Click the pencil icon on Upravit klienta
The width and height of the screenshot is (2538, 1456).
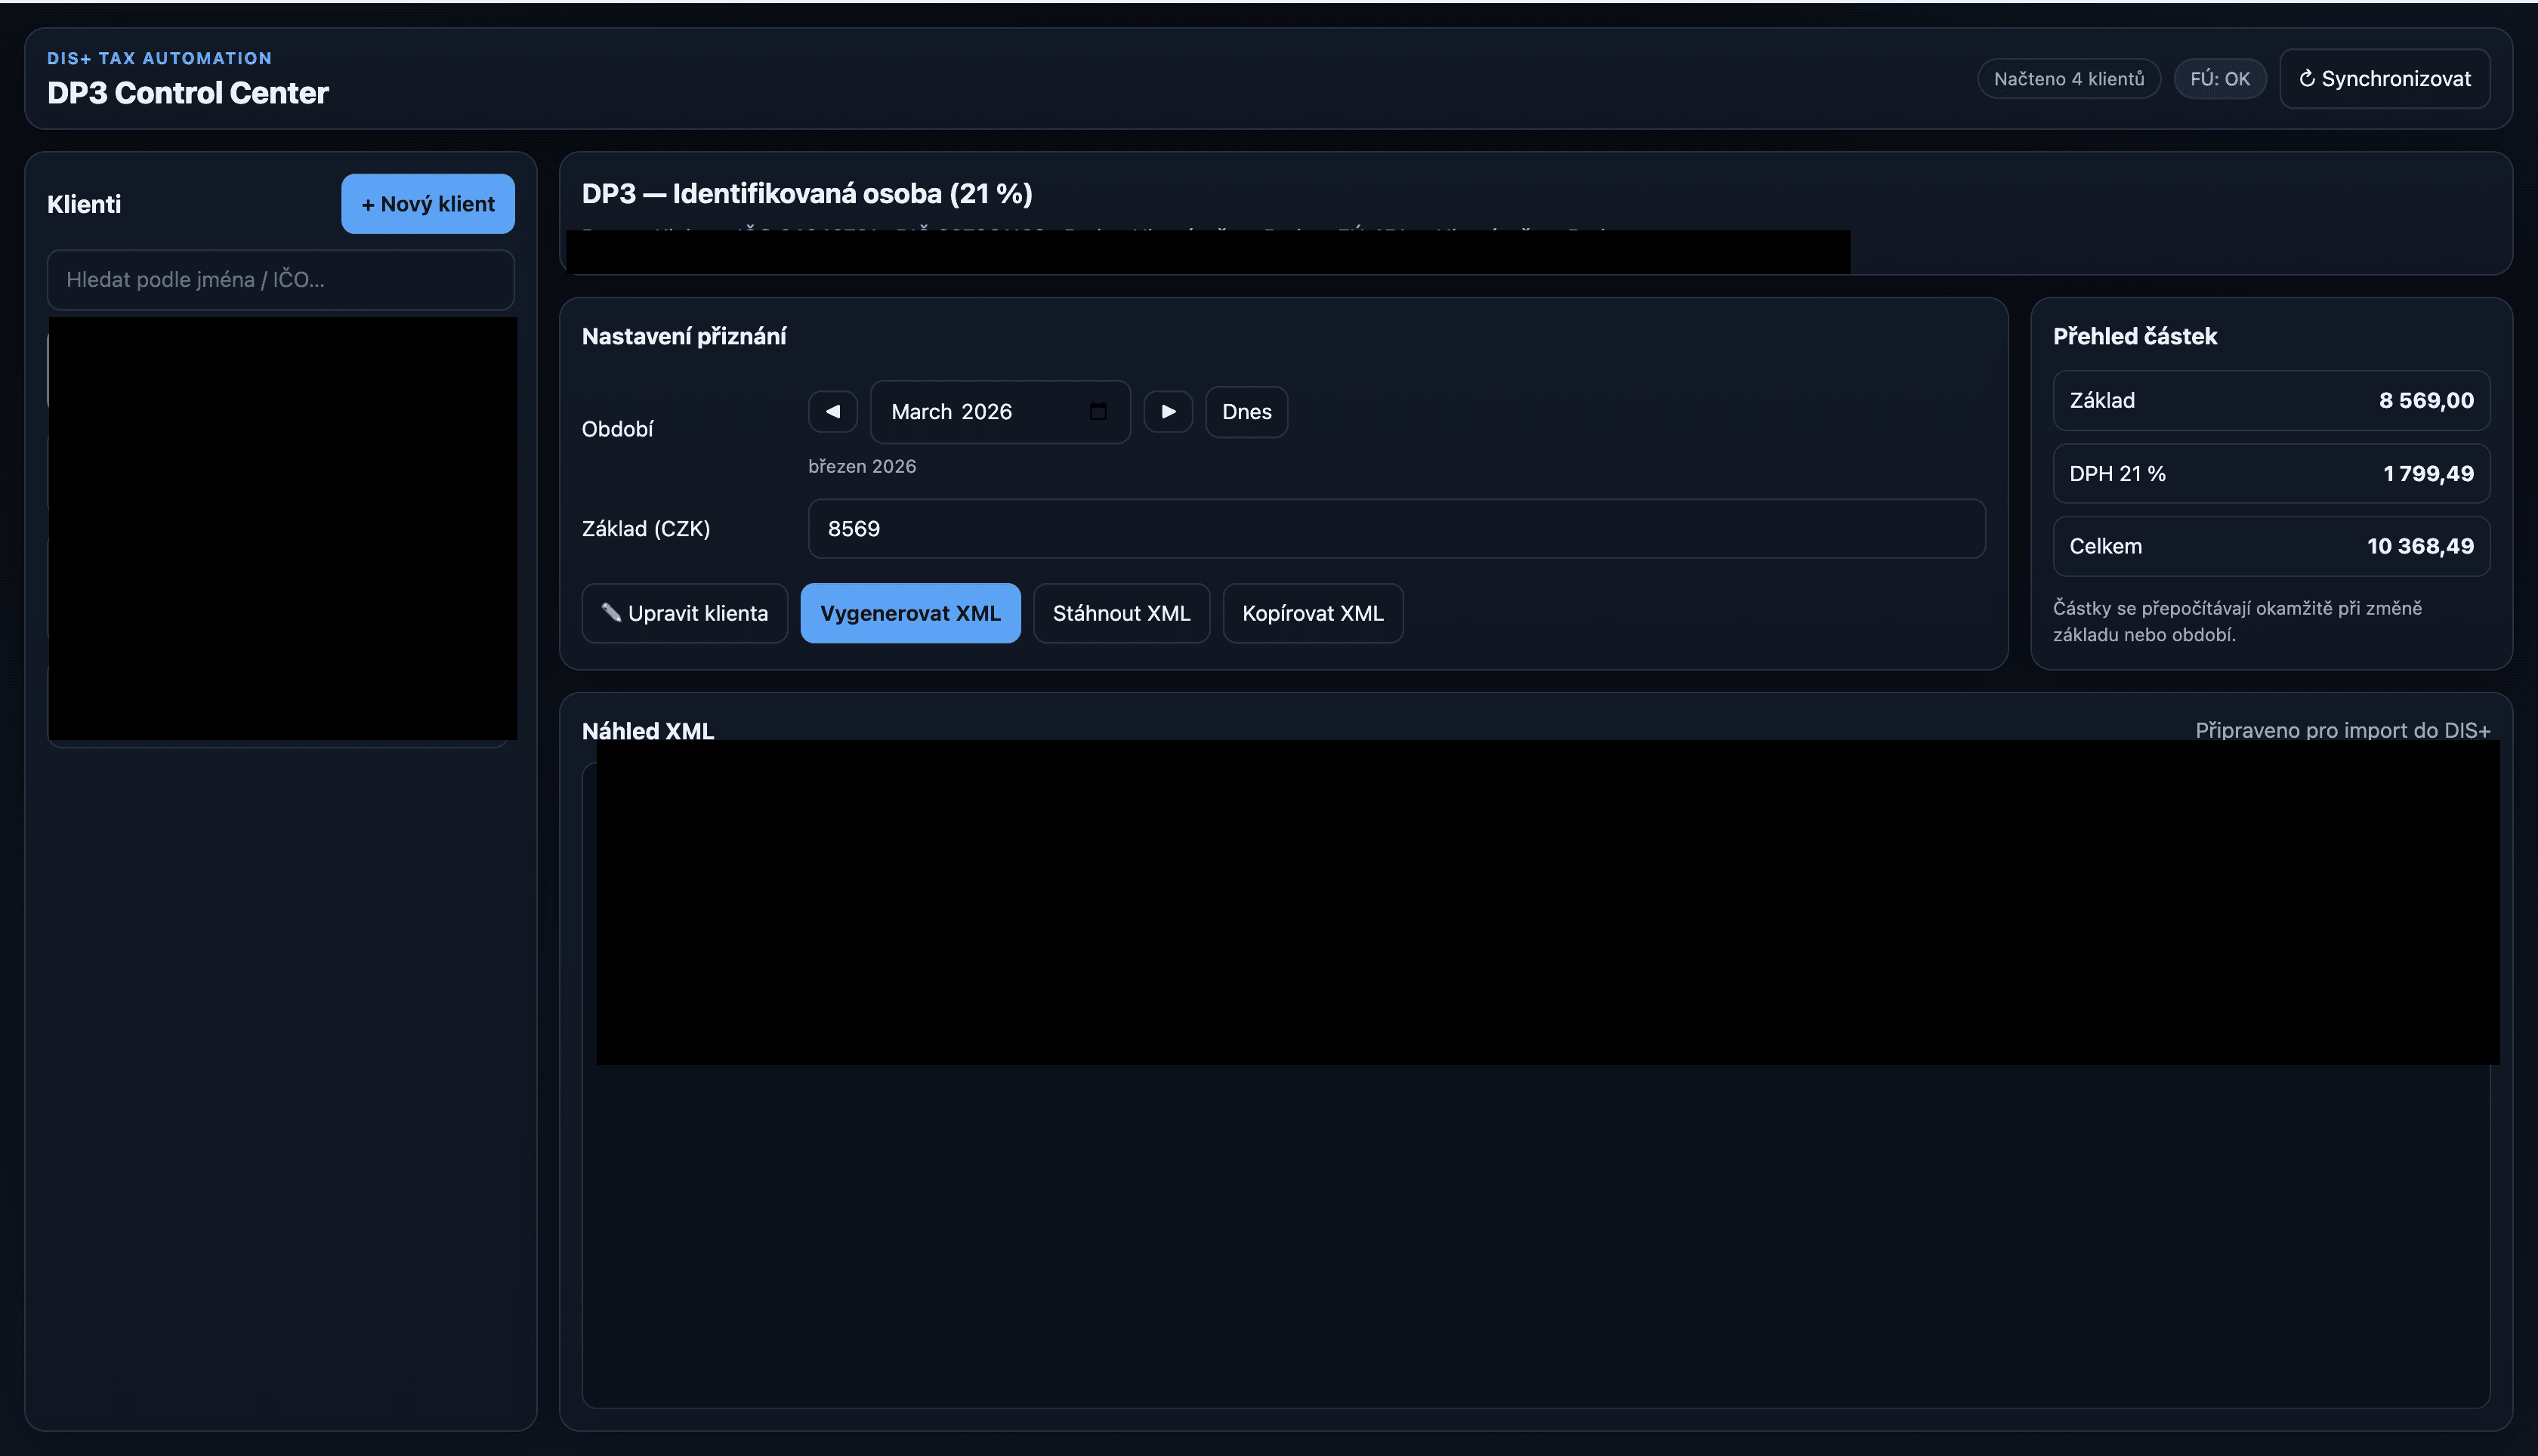click(x=613, y=613)
